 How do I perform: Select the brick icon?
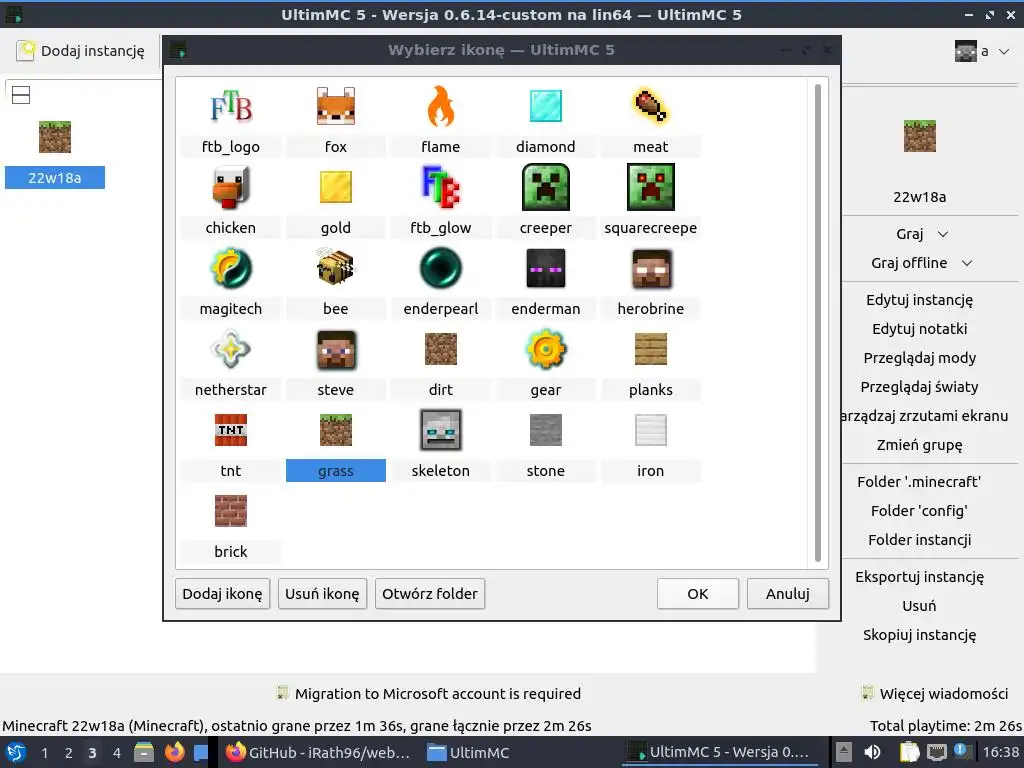231,511
